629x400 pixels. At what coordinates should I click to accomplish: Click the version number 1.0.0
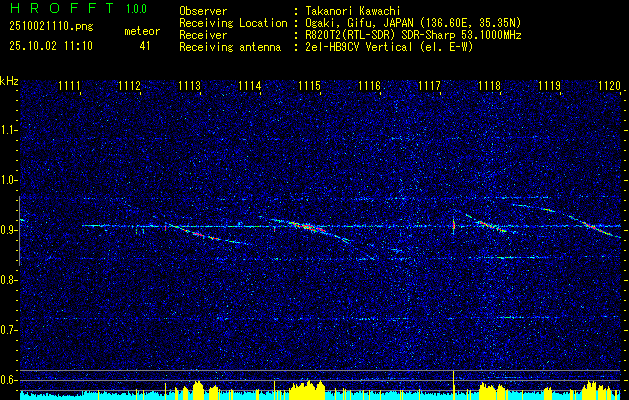136,8
